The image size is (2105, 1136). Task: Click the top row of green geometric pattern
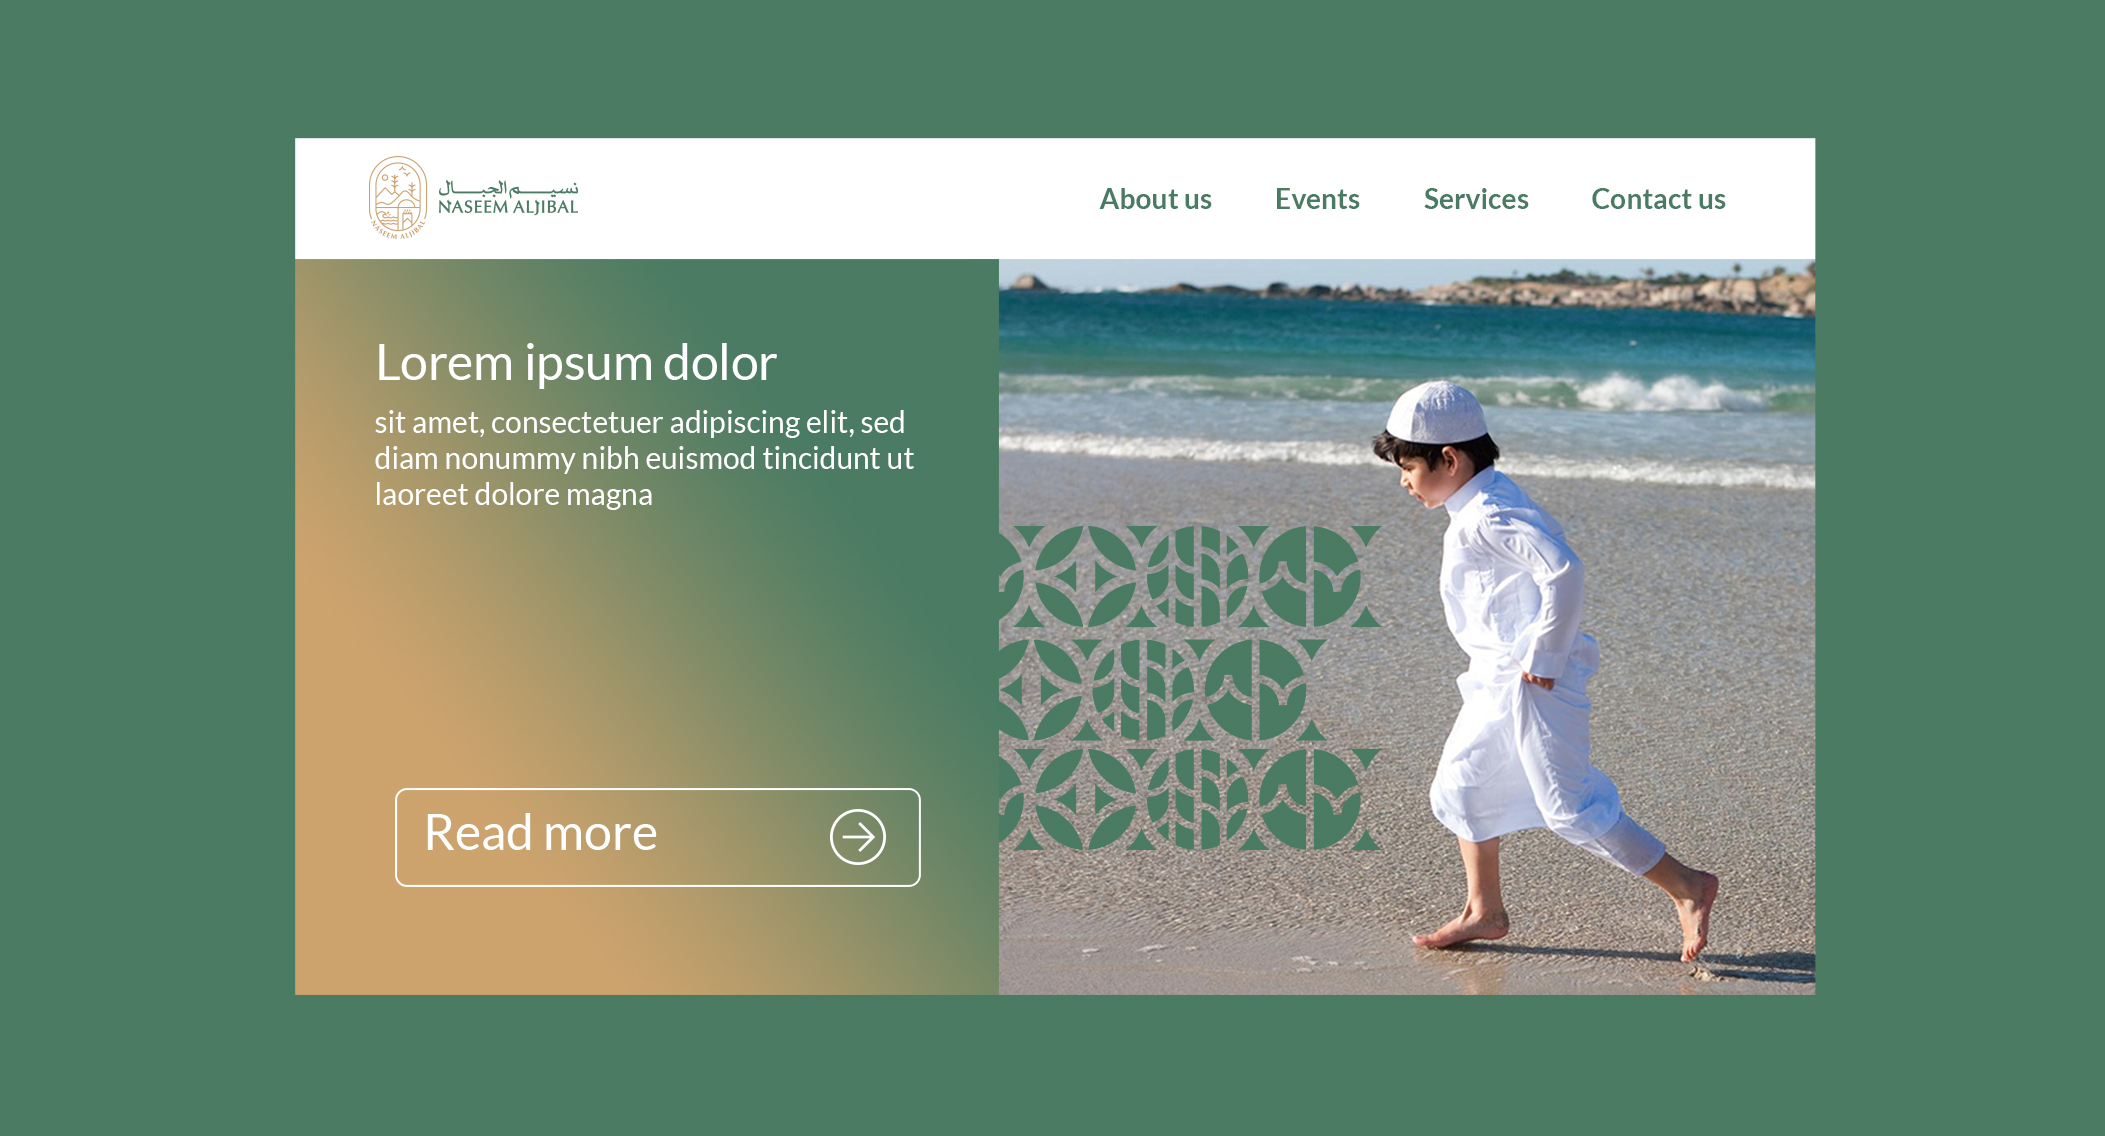pyautogui.click(x=1190, y=577)
